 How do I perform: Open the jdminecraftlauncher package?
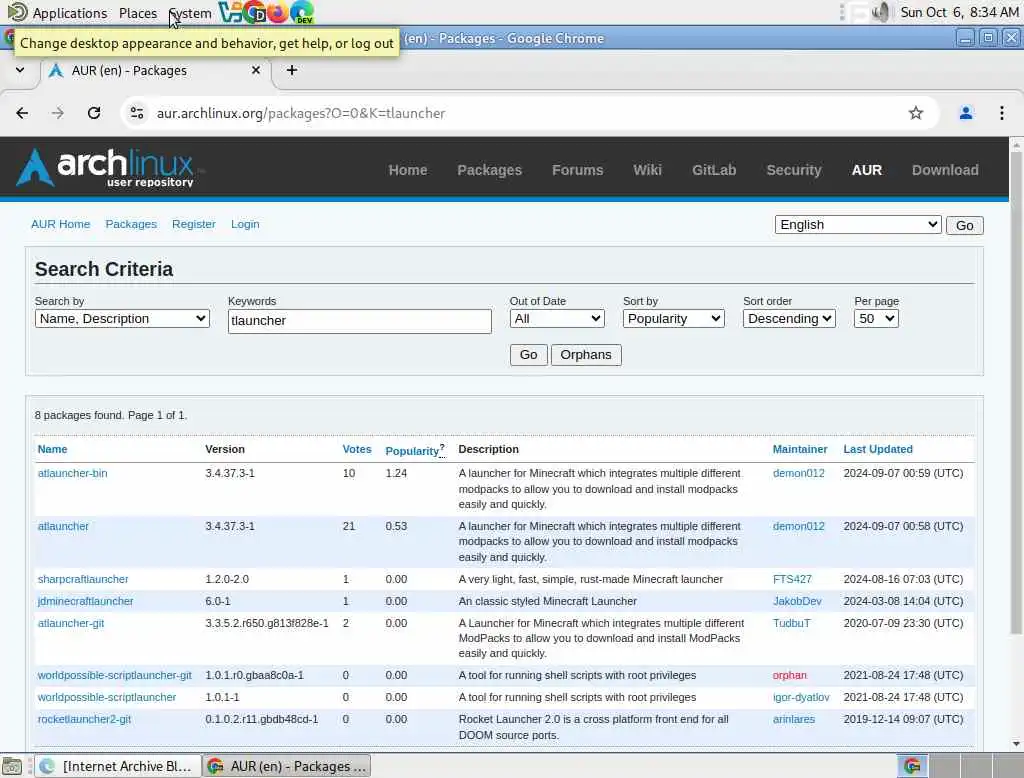click(86, 601)
